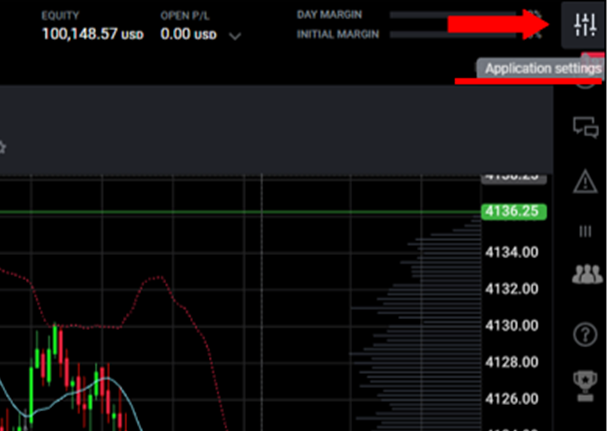Expand the Open P/L dropdown chevron
Screen dimensions: 608x431
[x=235, y=36]
